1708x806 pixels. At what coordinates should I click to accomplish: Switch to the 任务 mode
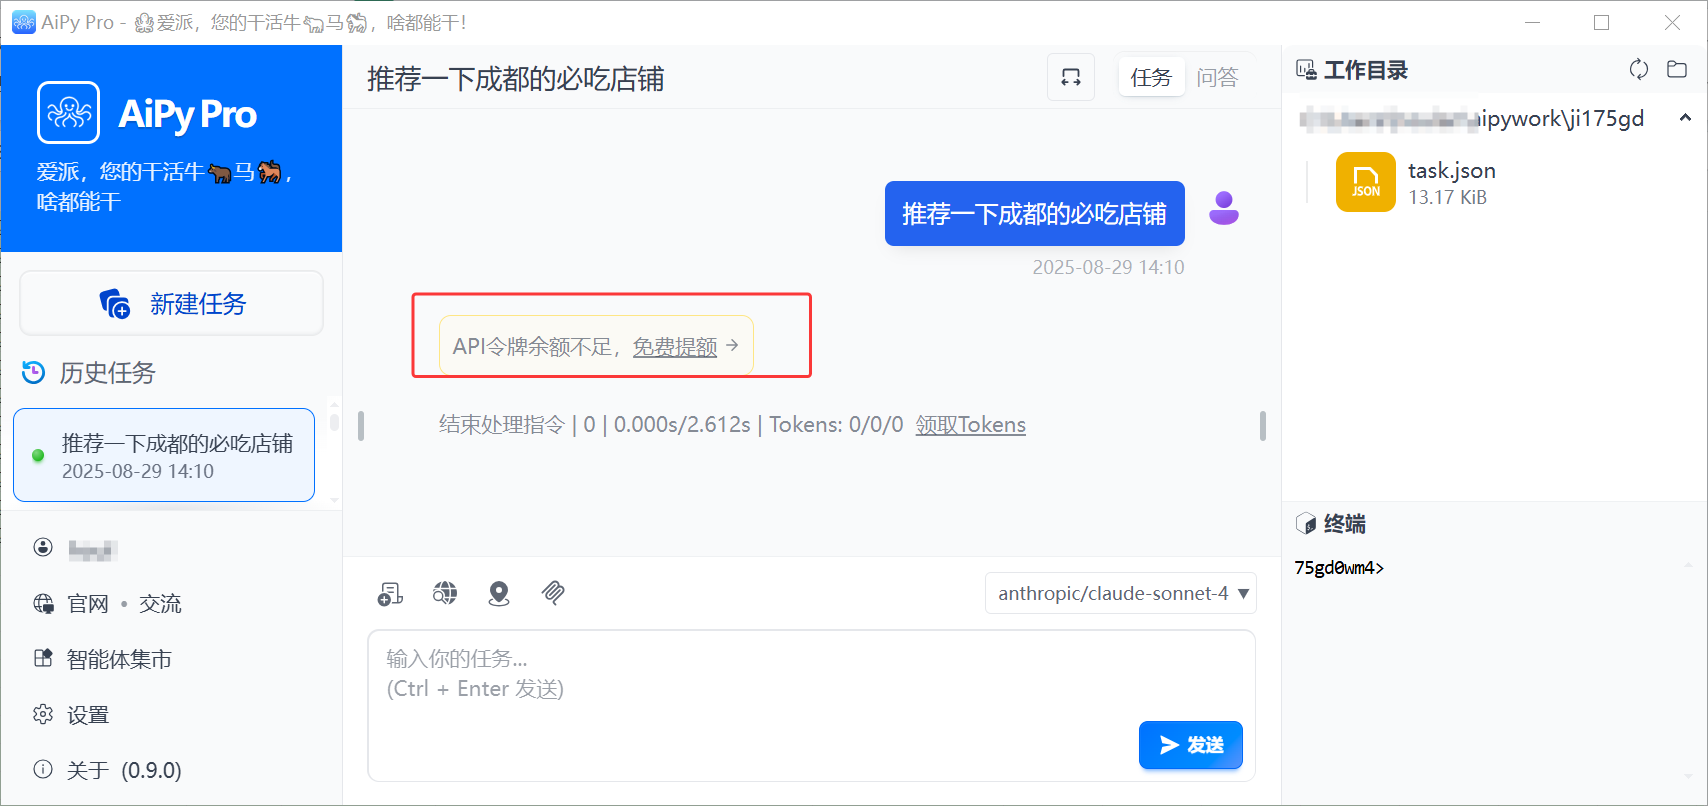(1151, 78)
